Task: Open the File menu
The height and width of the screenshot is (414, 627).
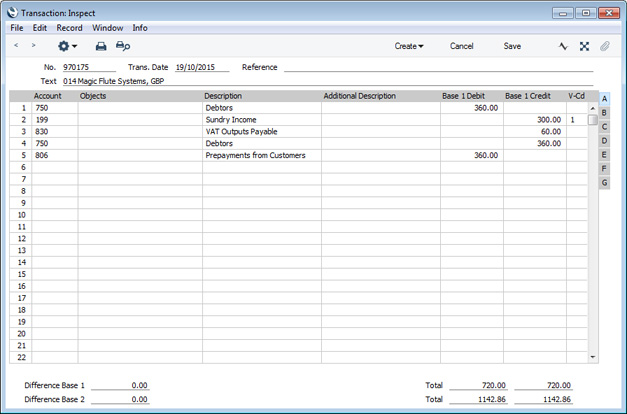Action: (17, 28)
